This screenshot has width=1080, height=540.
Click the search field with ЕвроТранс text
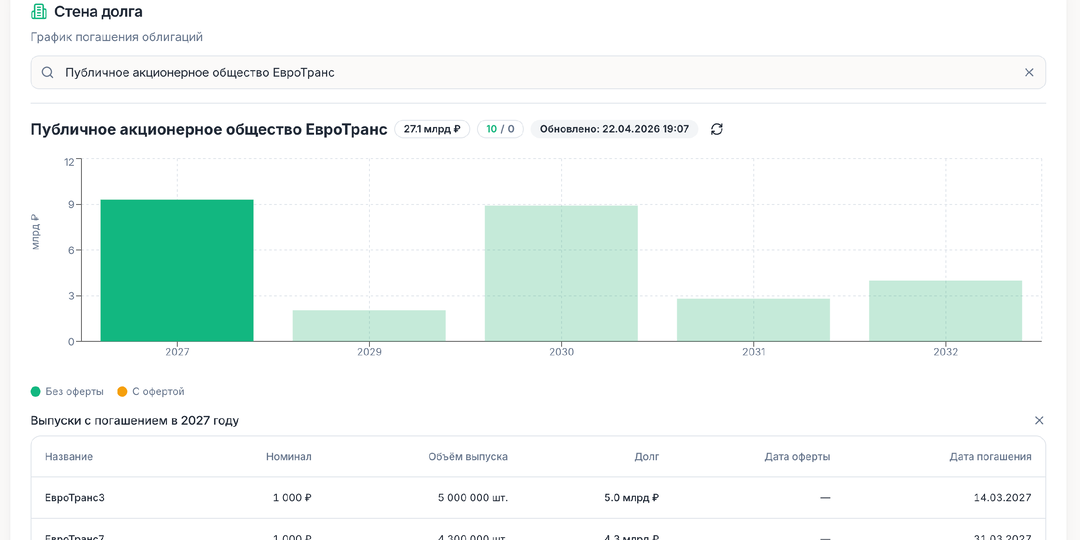click(x=538, y=72)
